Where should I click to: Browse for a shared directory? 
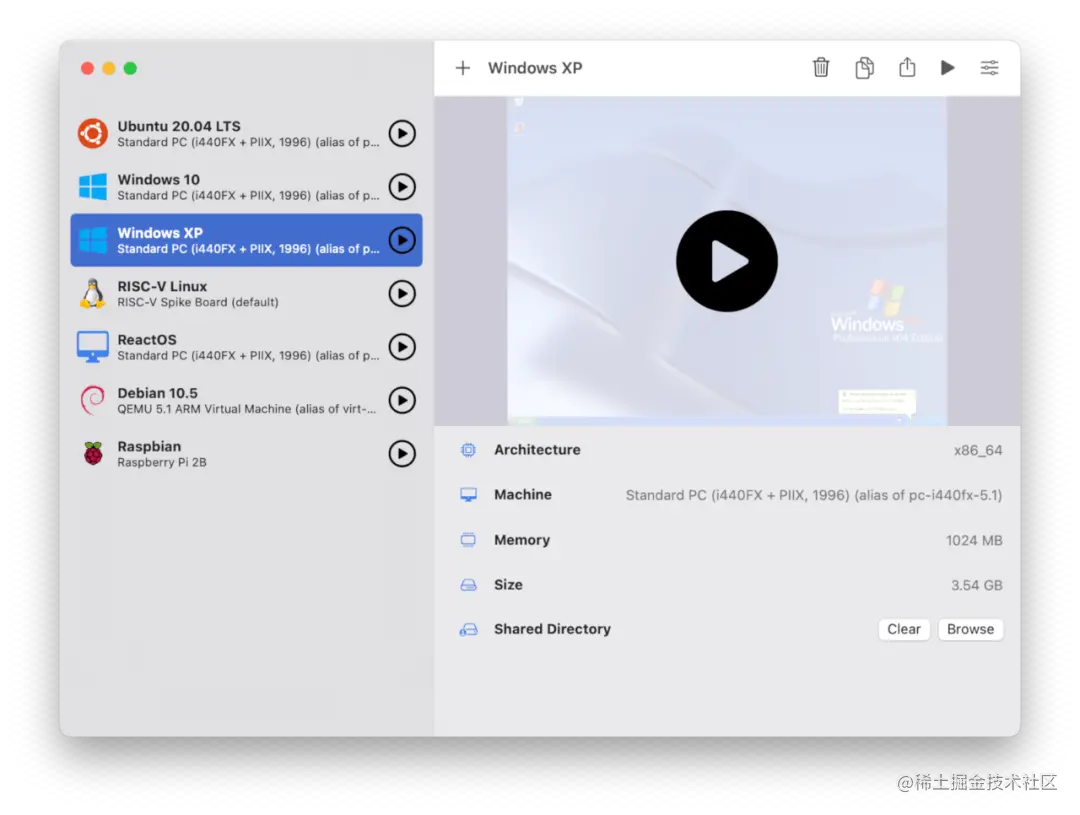[970, 629]
